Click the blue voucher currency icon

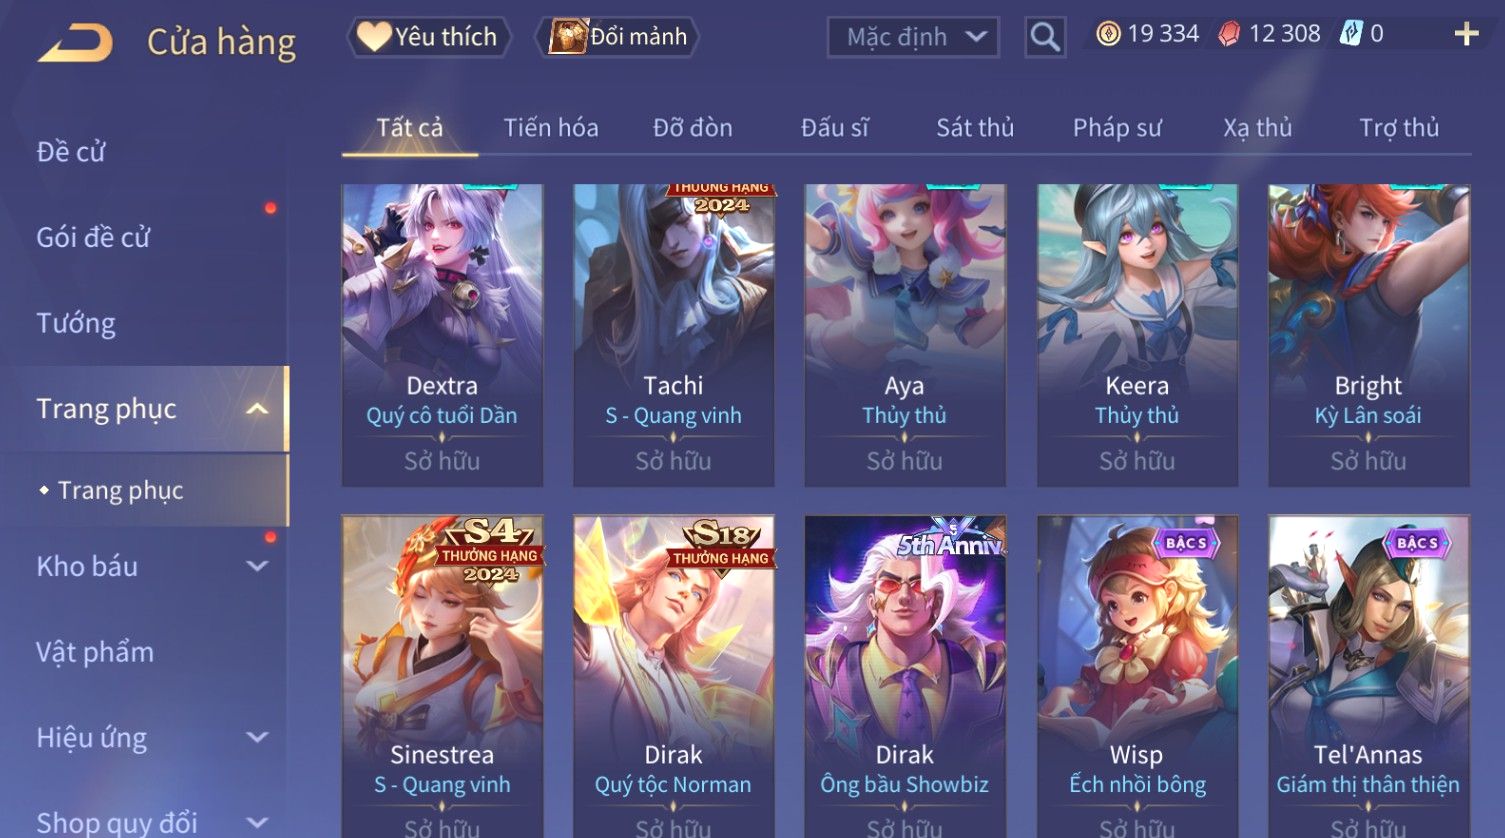click(x=1351, y=34)
